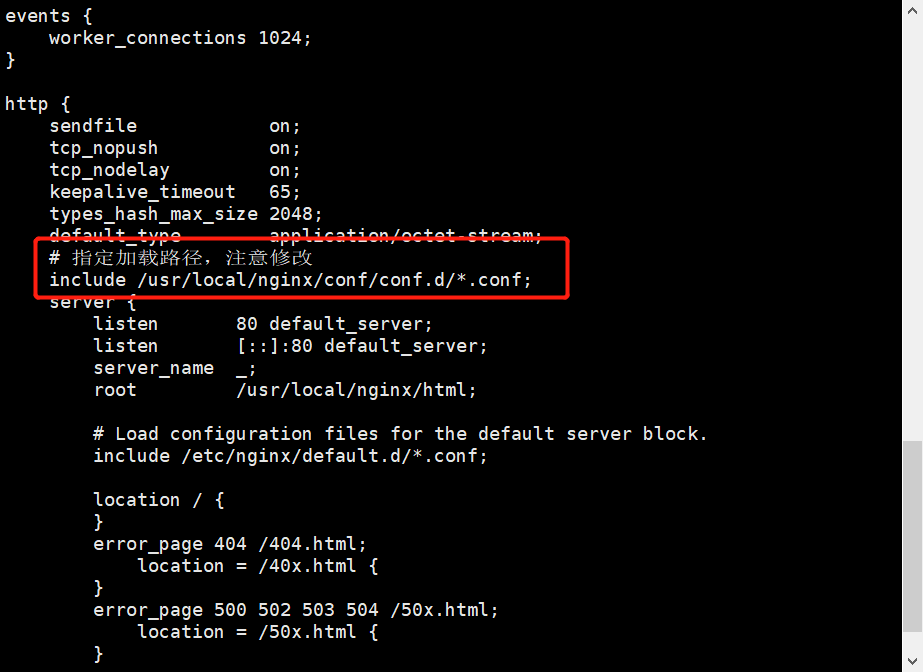Image resolution: width=923 pixels, height=672 pixels.
Task: Click the error_page 404 /404.html line
Action: [x=230, y=544]
